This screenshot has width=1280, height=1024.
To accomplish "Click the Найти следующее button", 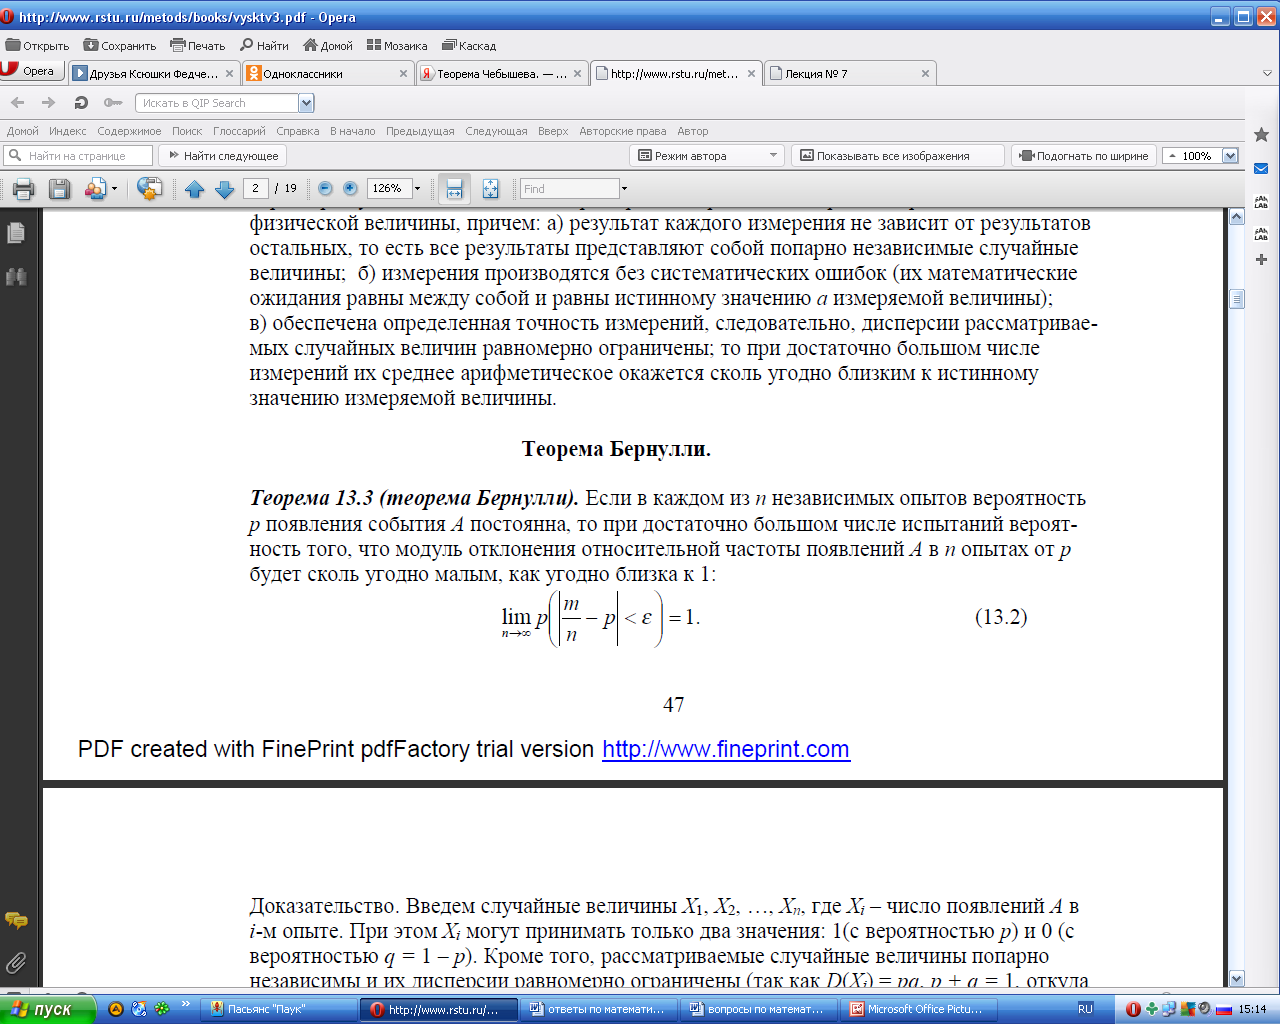I will tap(223, 156).
